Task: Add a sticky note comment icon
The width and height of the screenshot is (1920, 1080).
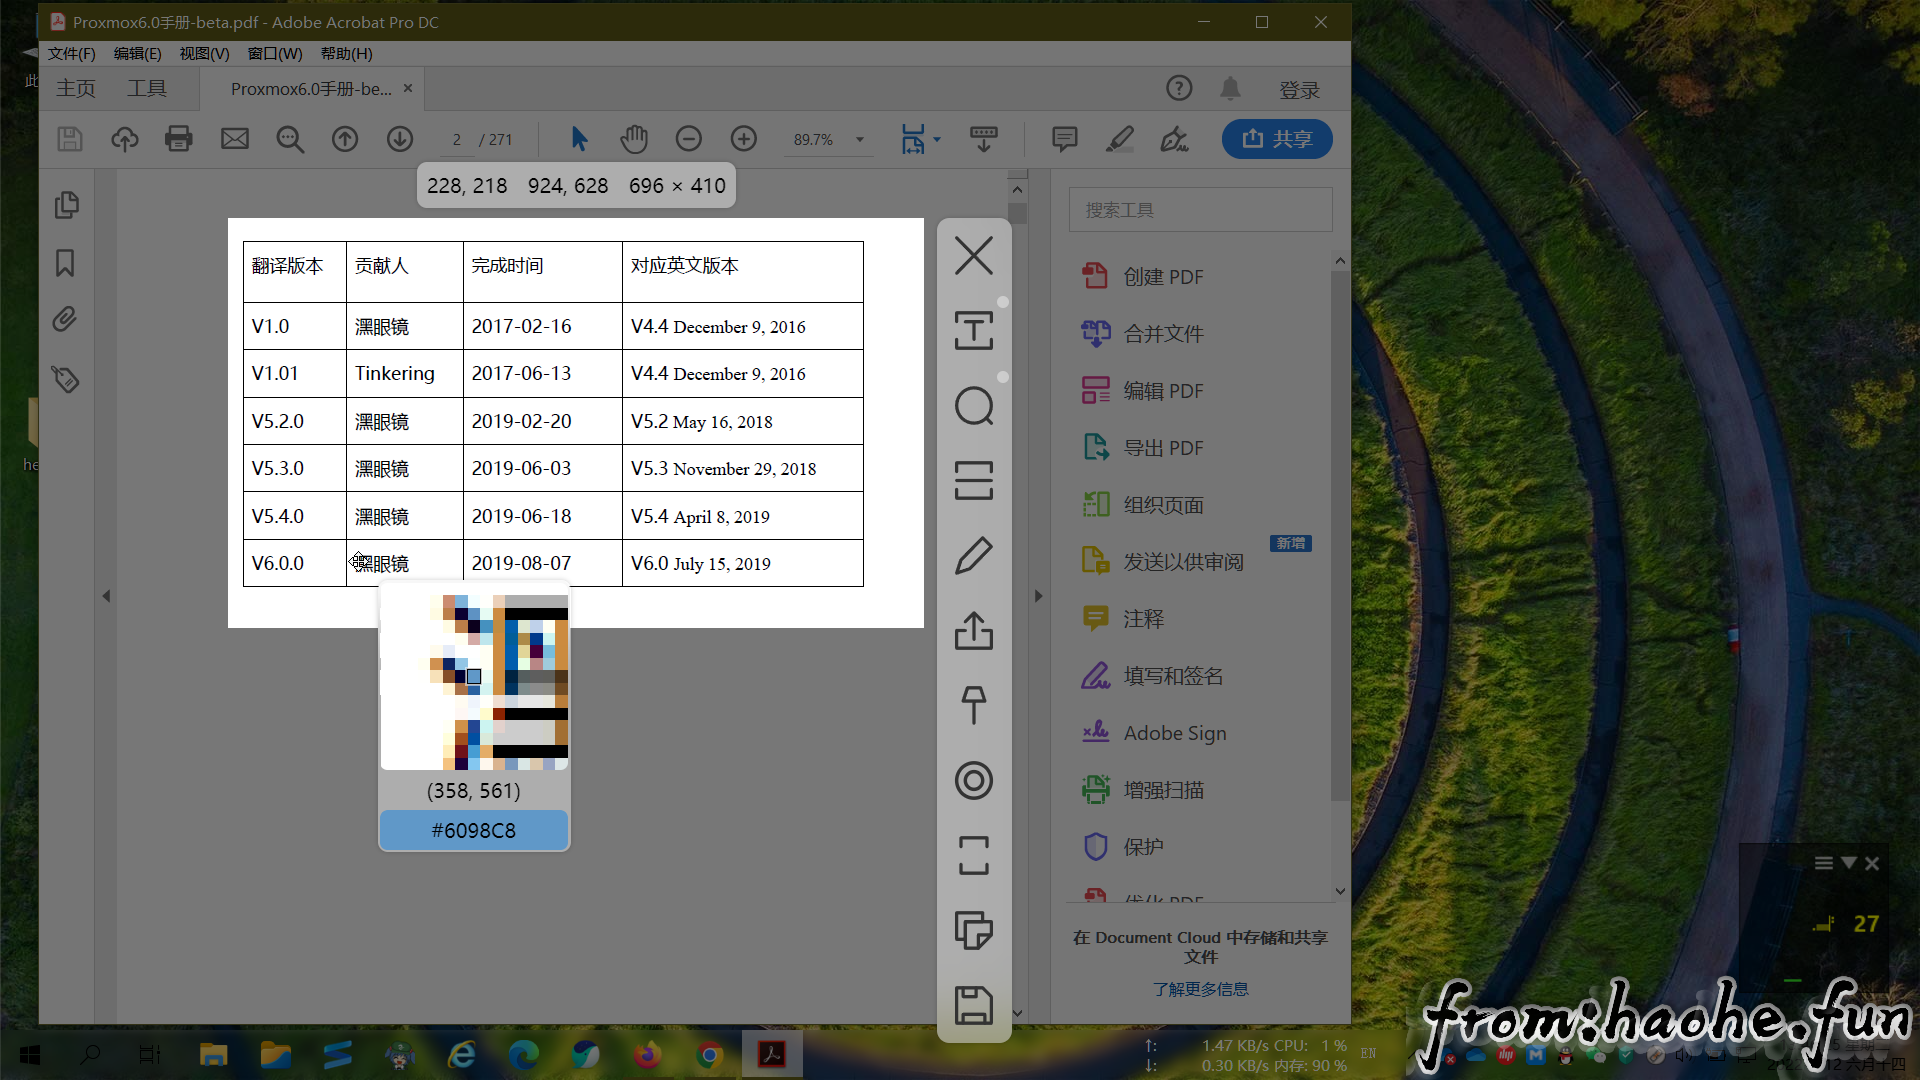Action: coord(1065,139)
